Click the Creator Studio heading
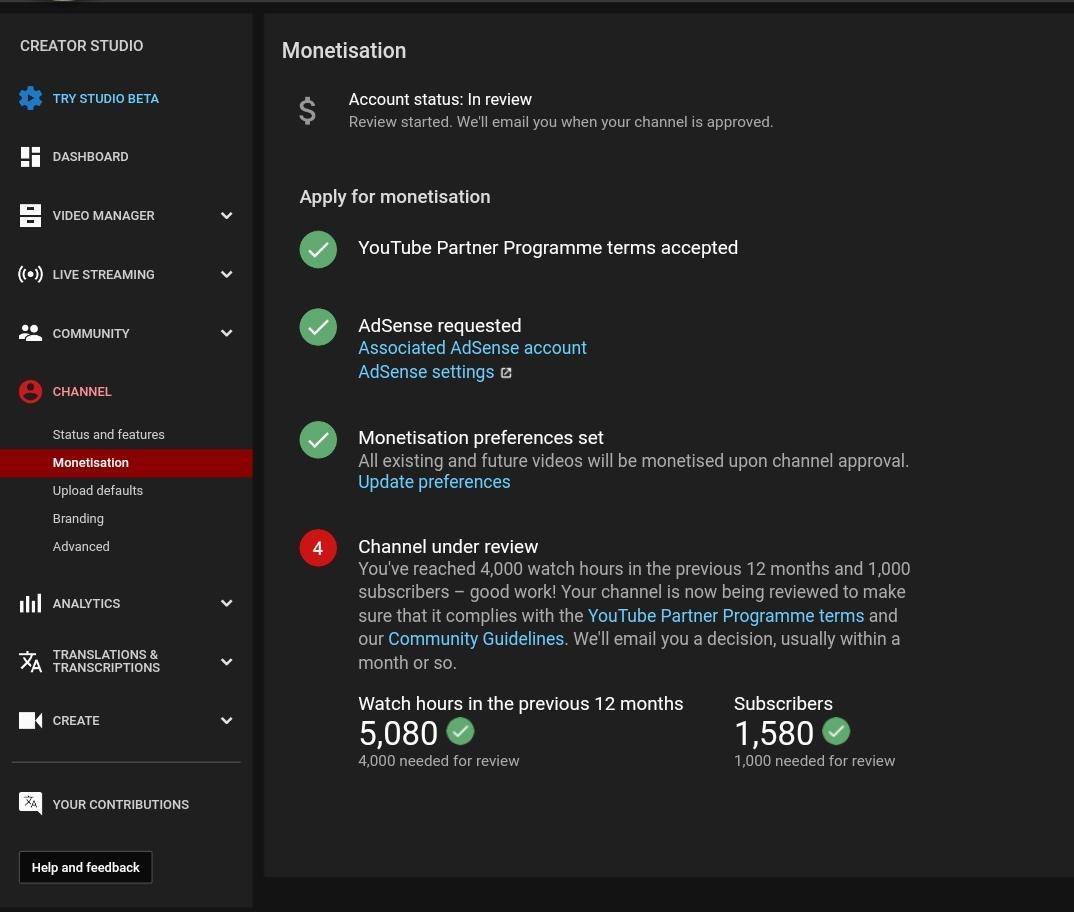 [x=82, y=46]
